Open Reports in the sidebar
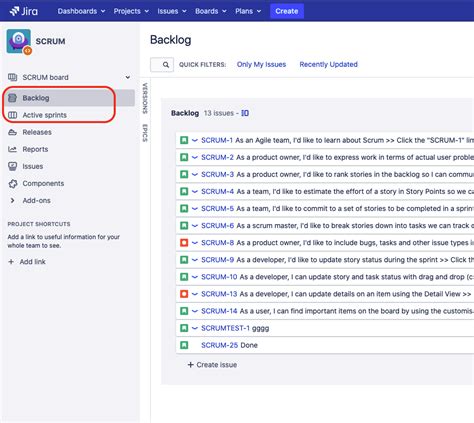Image resolution: width=474 pixels, height=423 pixels. coord(35,149)
